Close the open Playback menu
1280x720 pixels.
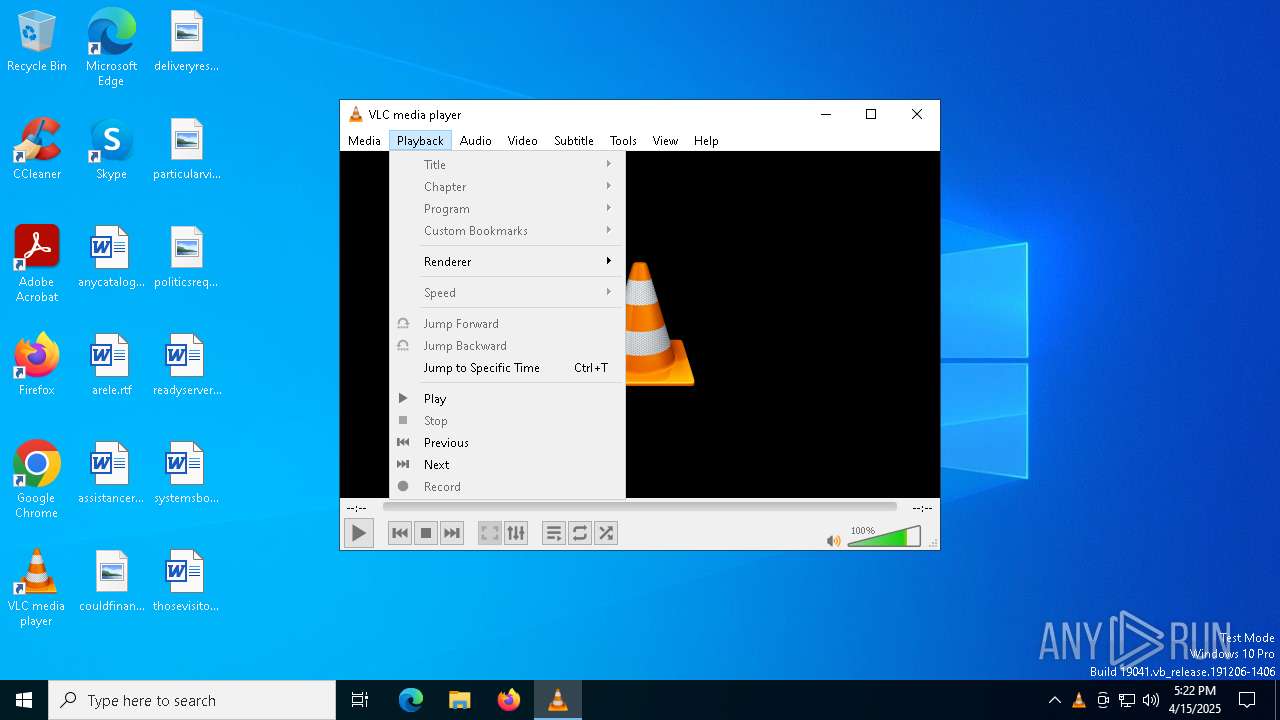tap(420, 141)
